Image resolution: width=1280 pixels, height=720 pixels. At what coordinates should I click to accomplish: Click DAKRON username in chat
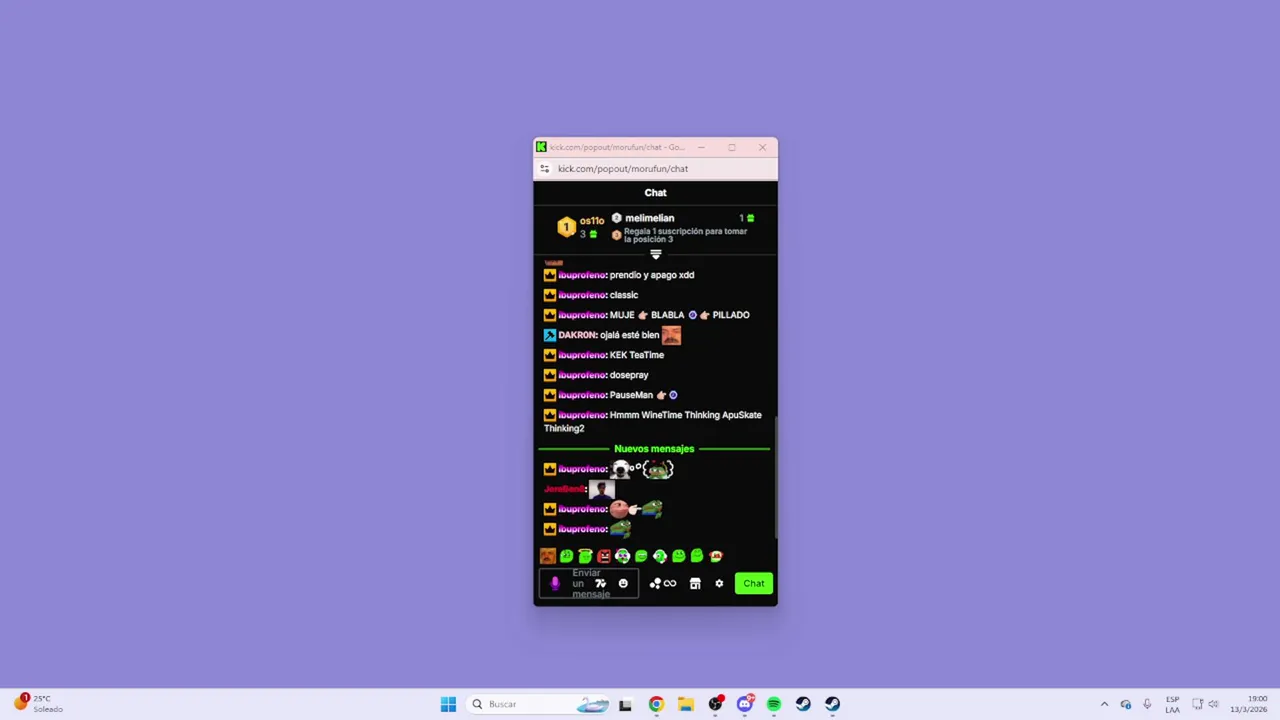point(577,335)
